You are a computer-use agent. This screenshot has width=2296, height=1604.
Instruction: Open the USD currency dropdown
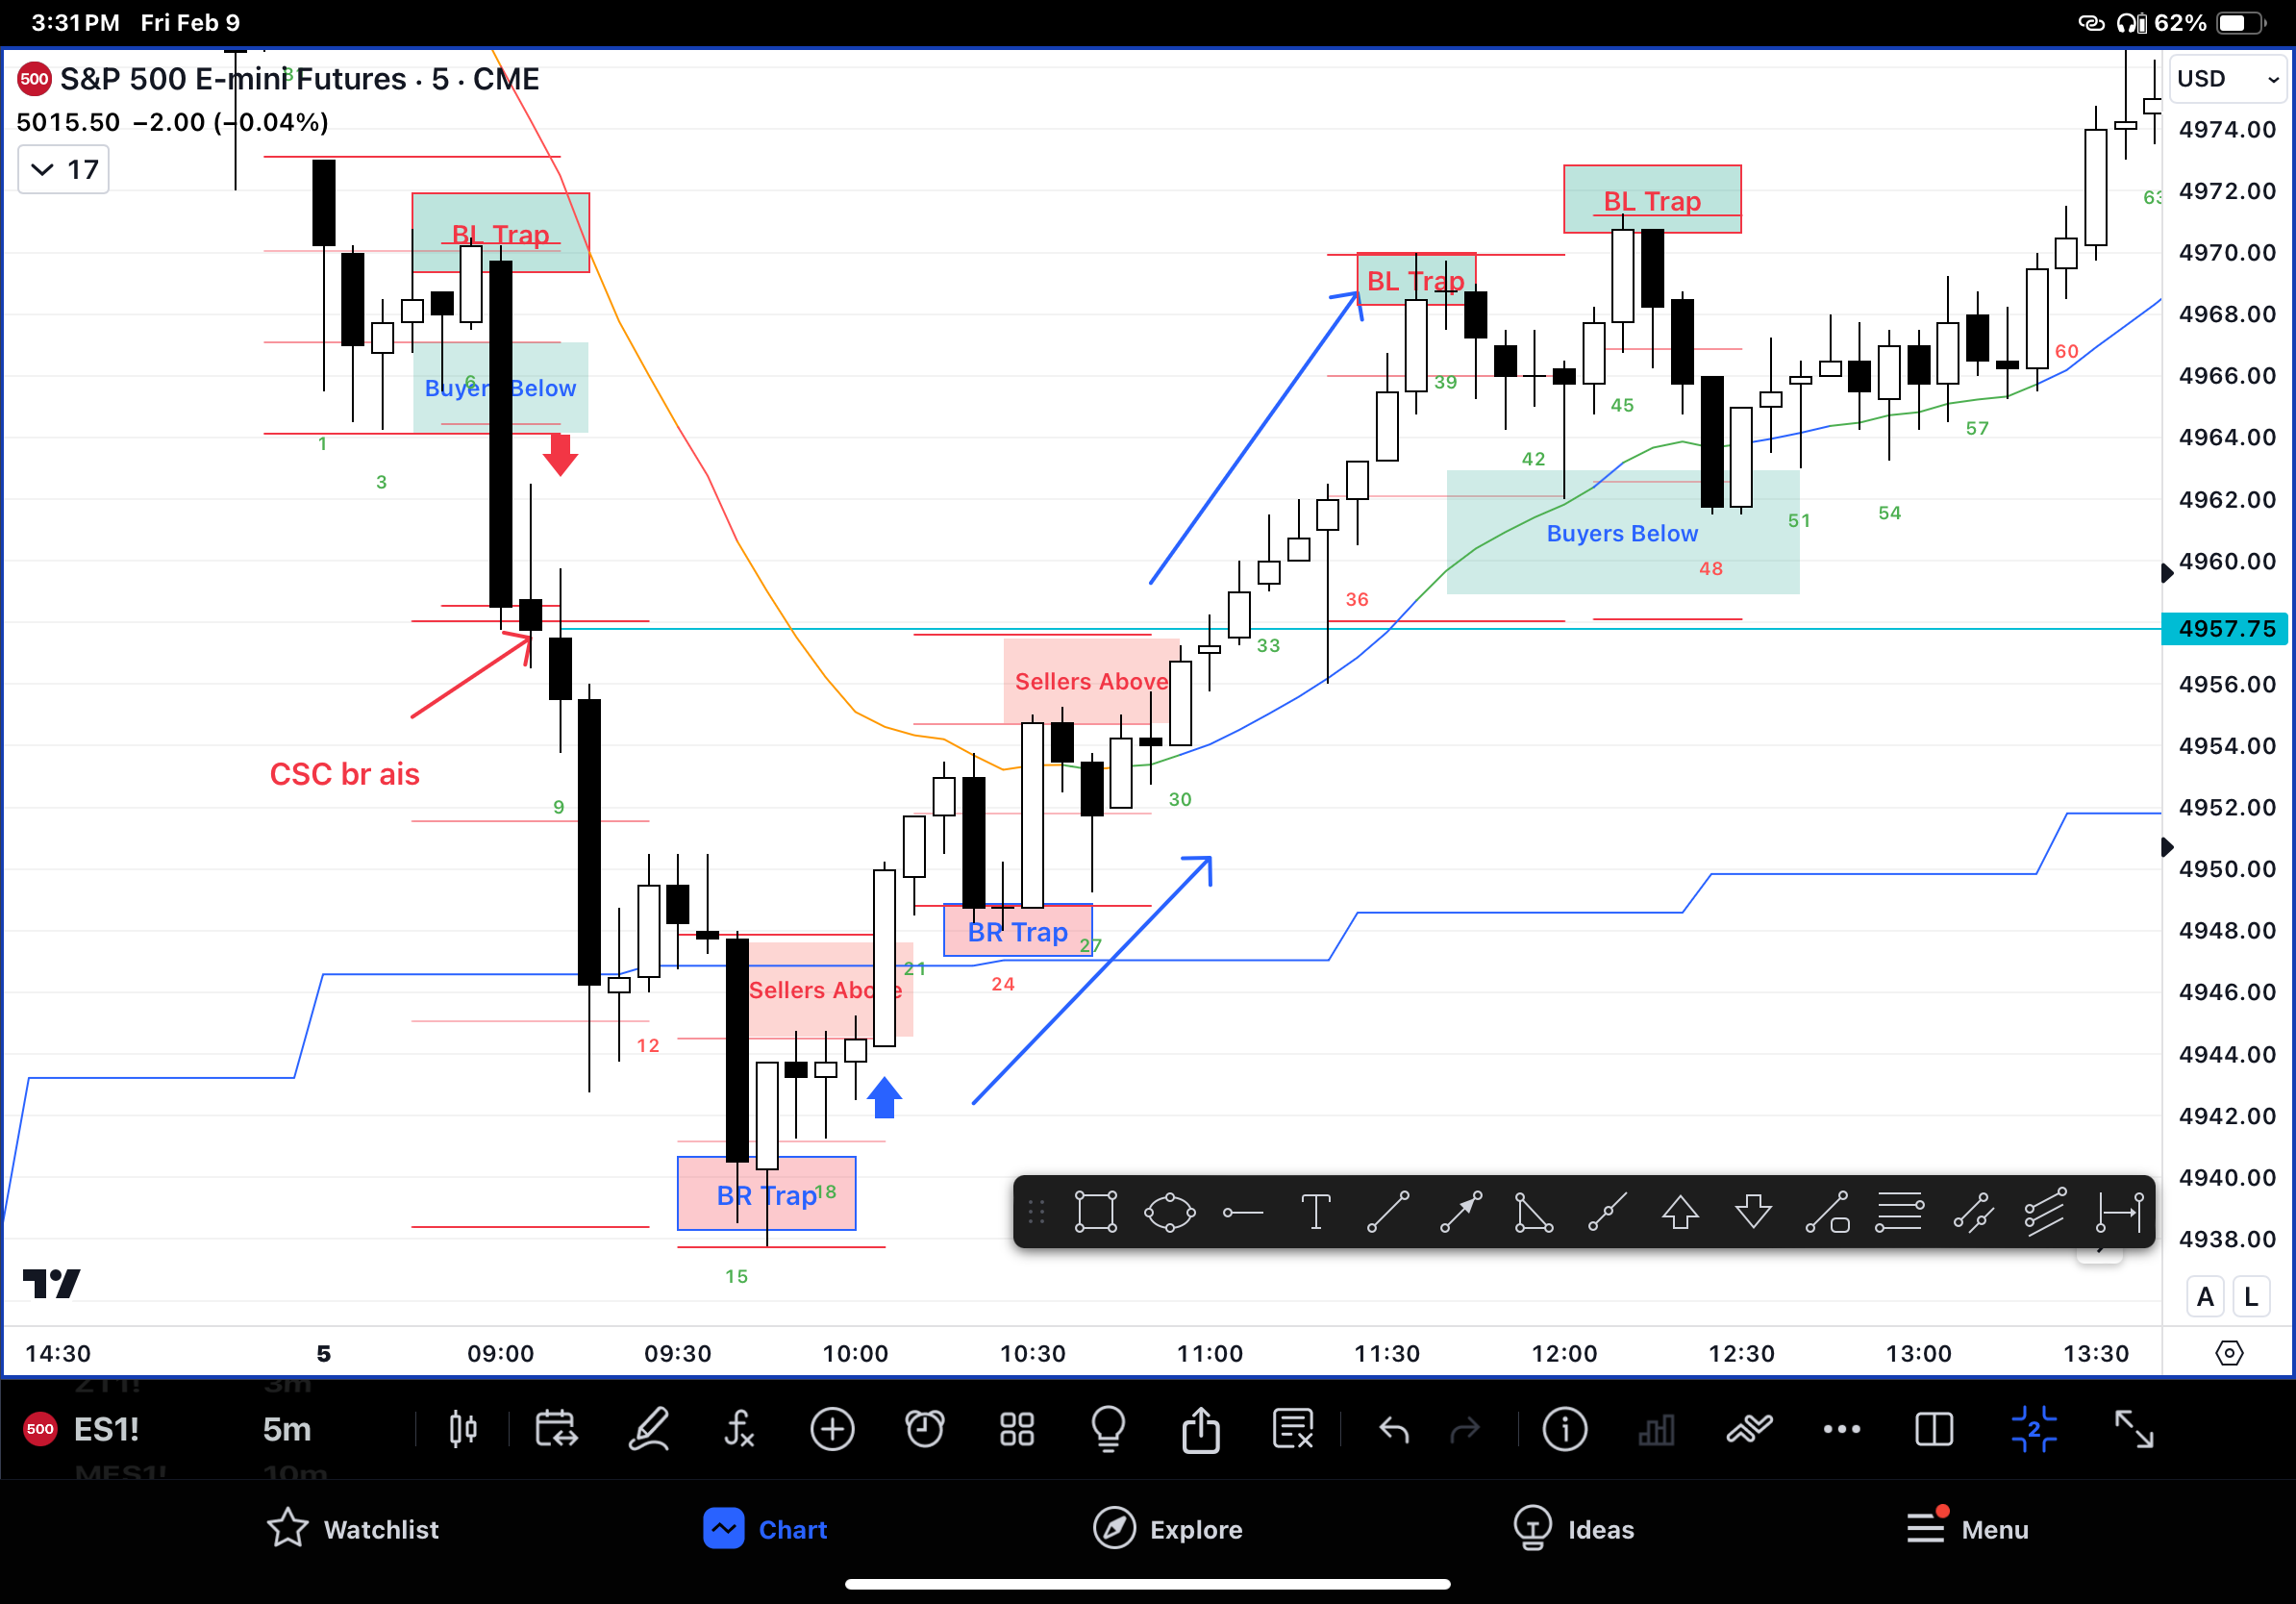click(x=2226, y=78)
